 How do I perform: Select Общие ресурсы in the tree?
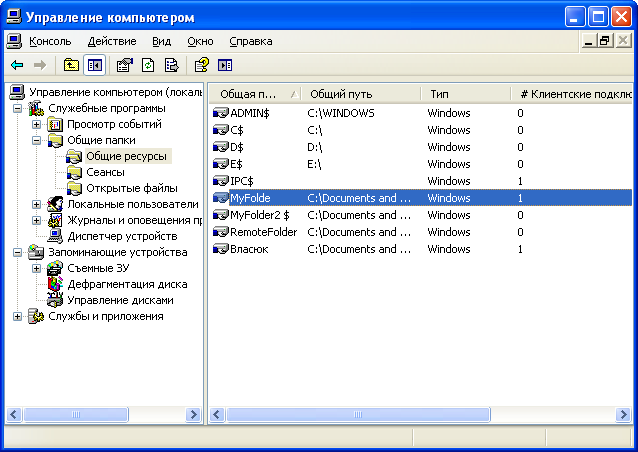pyautogui.click(x=127, y=156)
